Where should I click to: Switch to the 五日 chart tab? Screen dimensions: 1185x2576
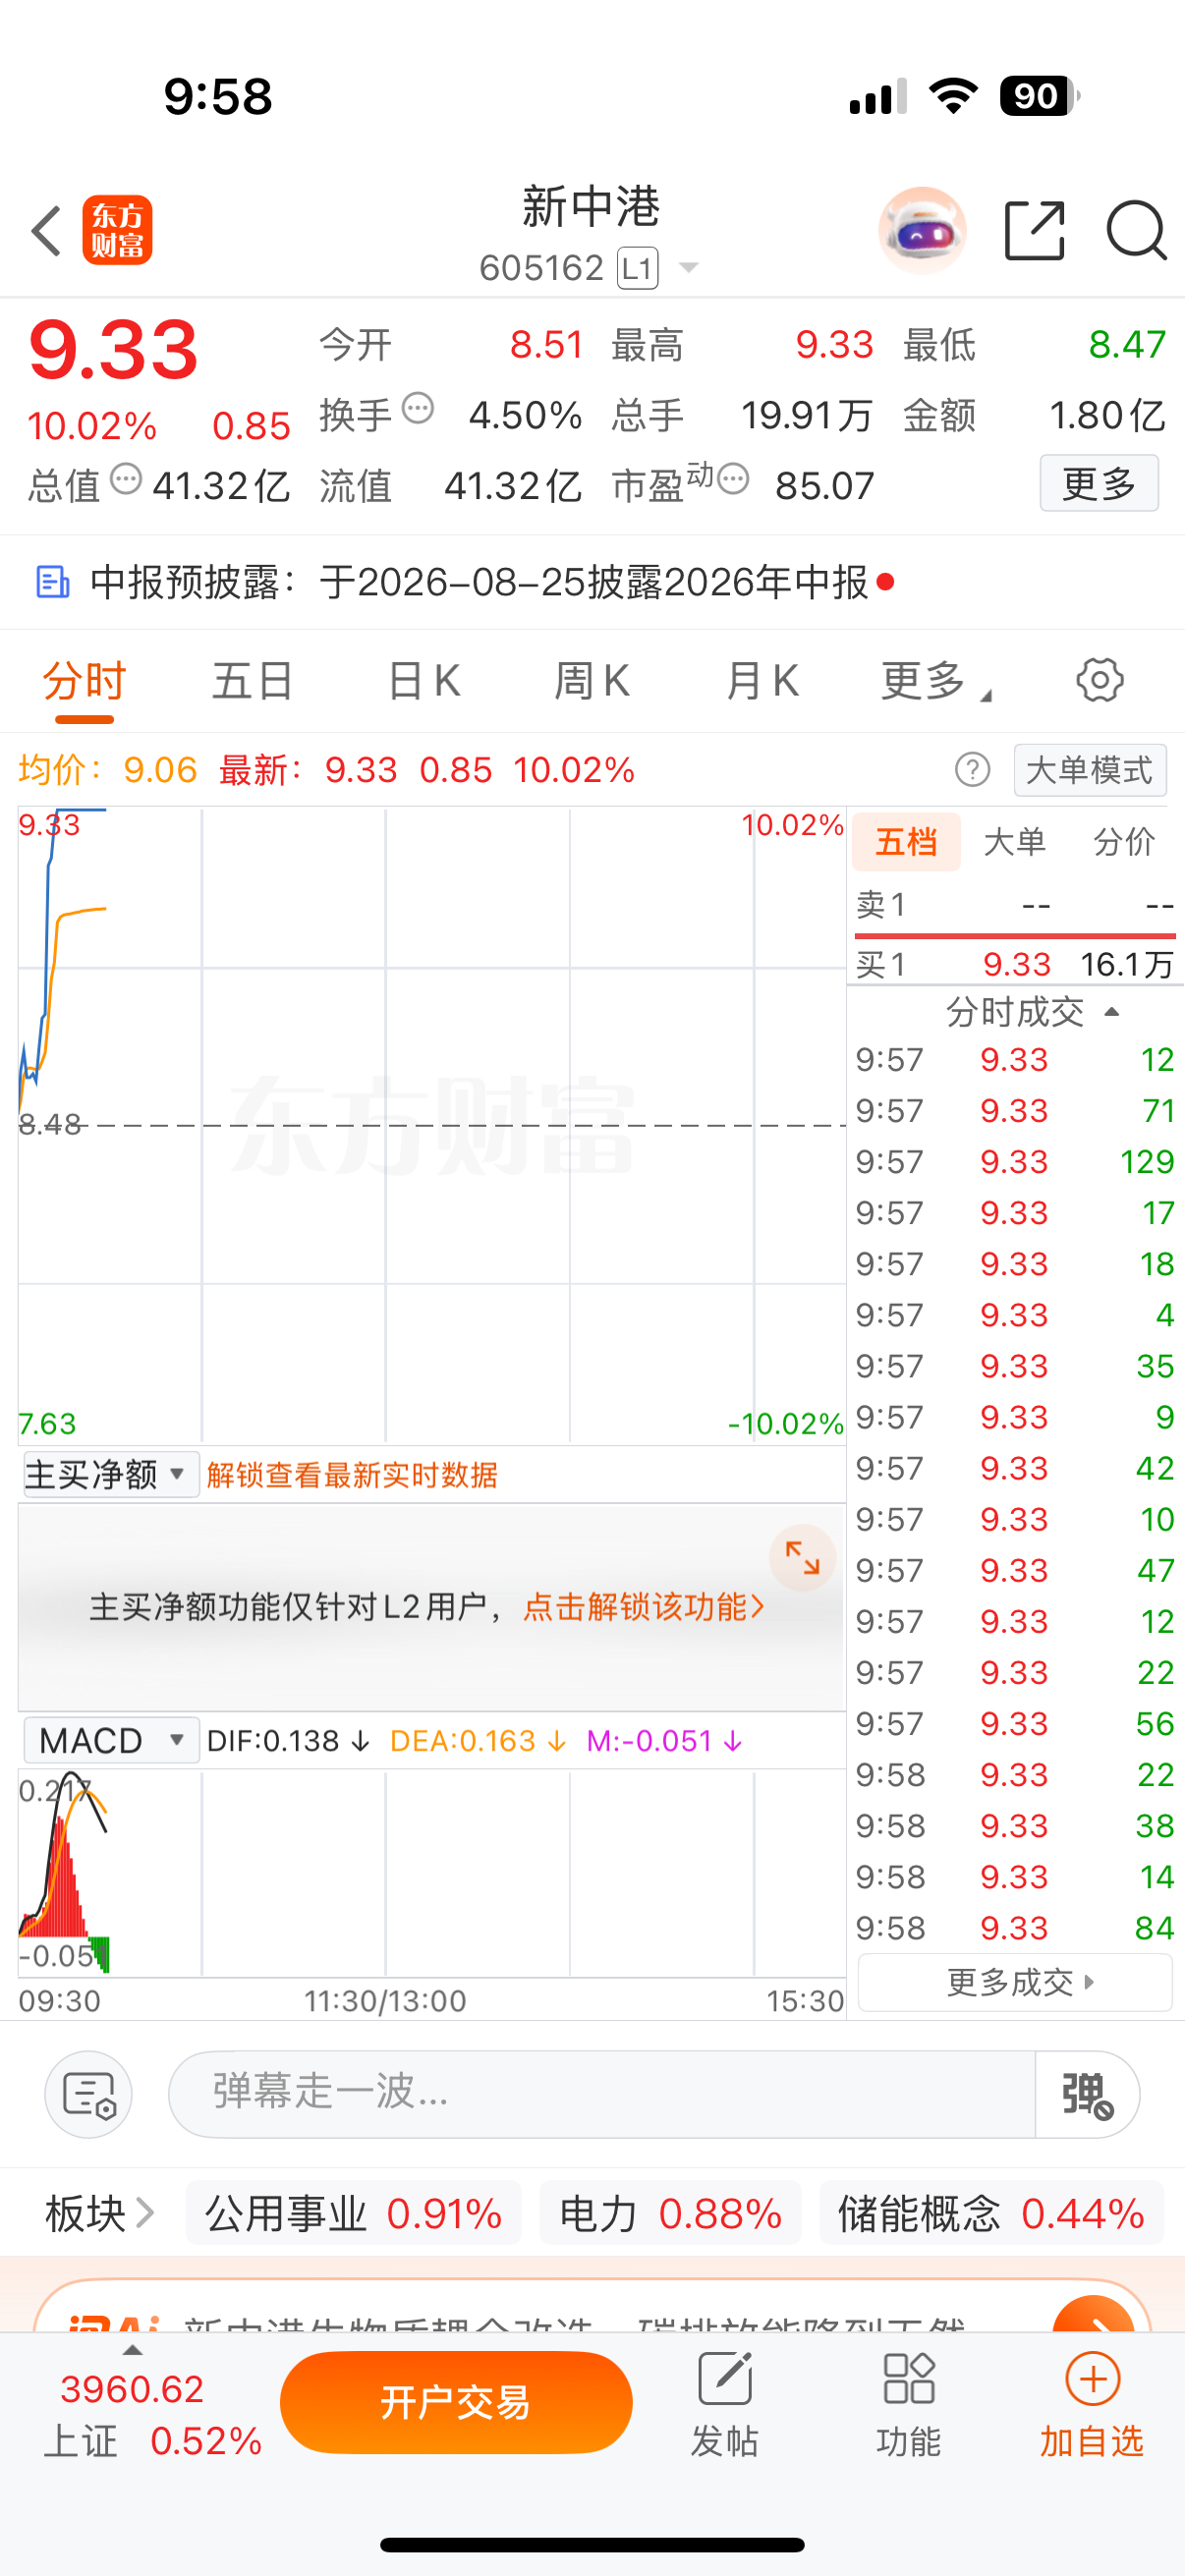click(x=253, y=681)
